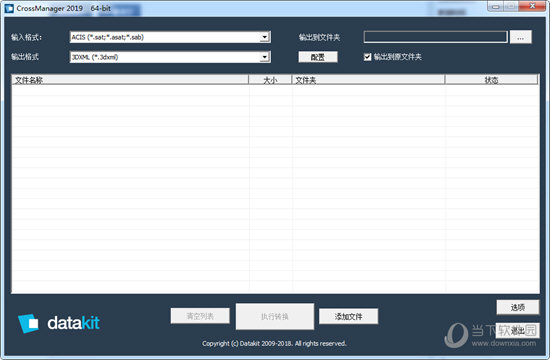The height and width of the screenshot is (360, 550).
Task: Browse for output folder with the ... button
Action: (x=521, y=37)
